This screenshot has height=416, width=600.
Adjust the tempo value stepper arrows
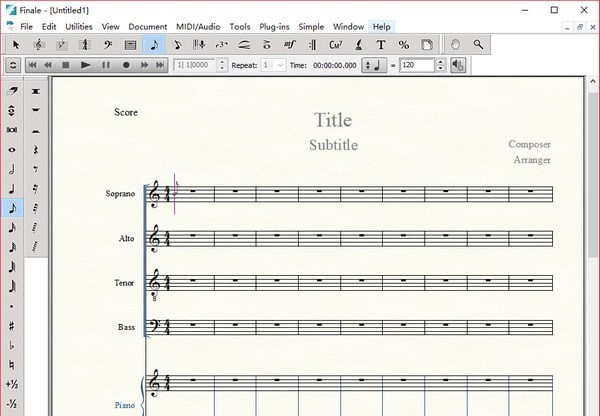click(438, 65)
